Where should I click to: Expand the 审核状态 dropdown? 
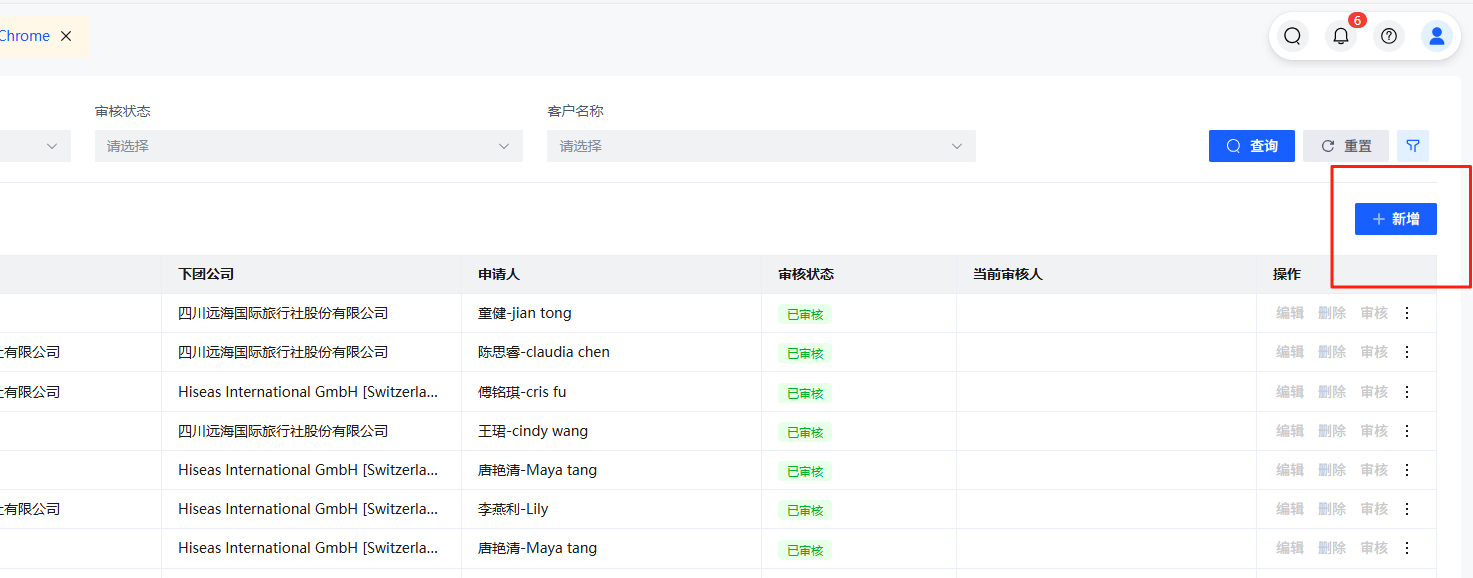pyautogui.click(x=308, y=146)
